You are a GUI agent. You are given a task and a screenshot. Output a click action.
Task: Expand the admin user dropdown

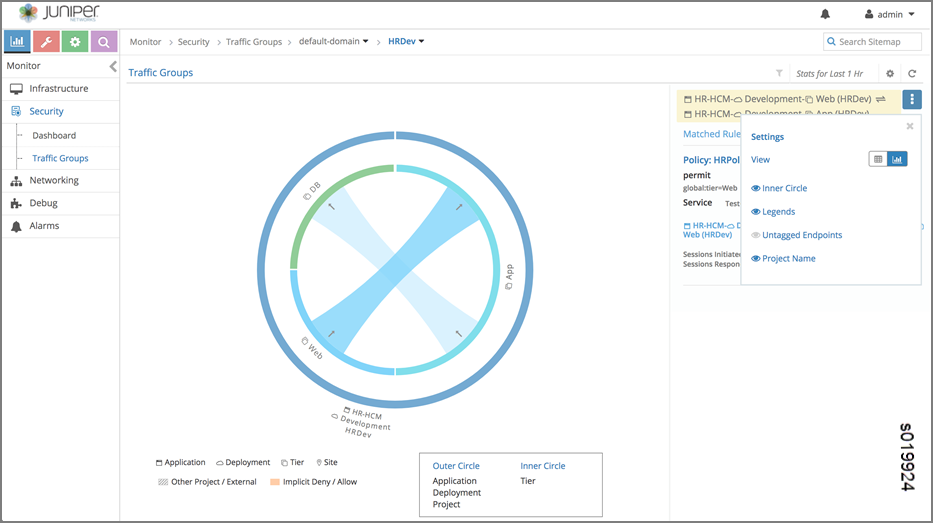[889, 15]
